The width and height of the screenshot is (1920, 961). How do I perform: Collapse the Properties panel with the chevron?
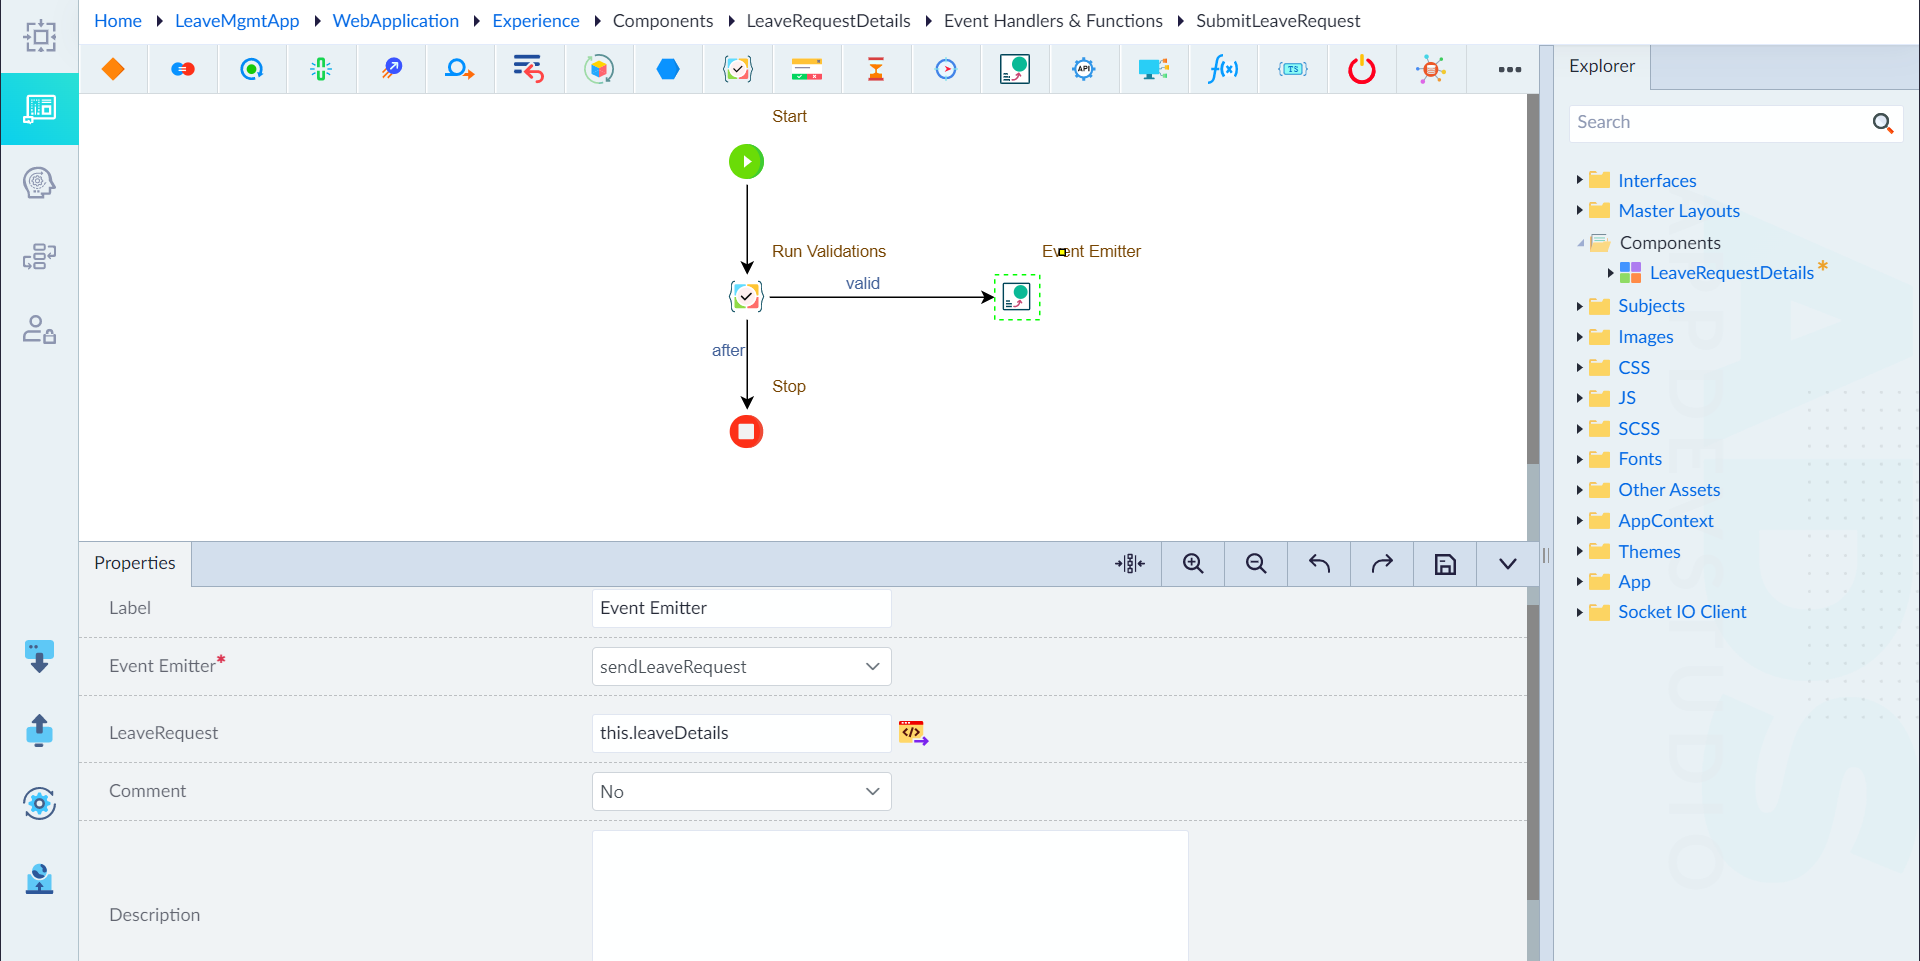[x=1508, y=564]
